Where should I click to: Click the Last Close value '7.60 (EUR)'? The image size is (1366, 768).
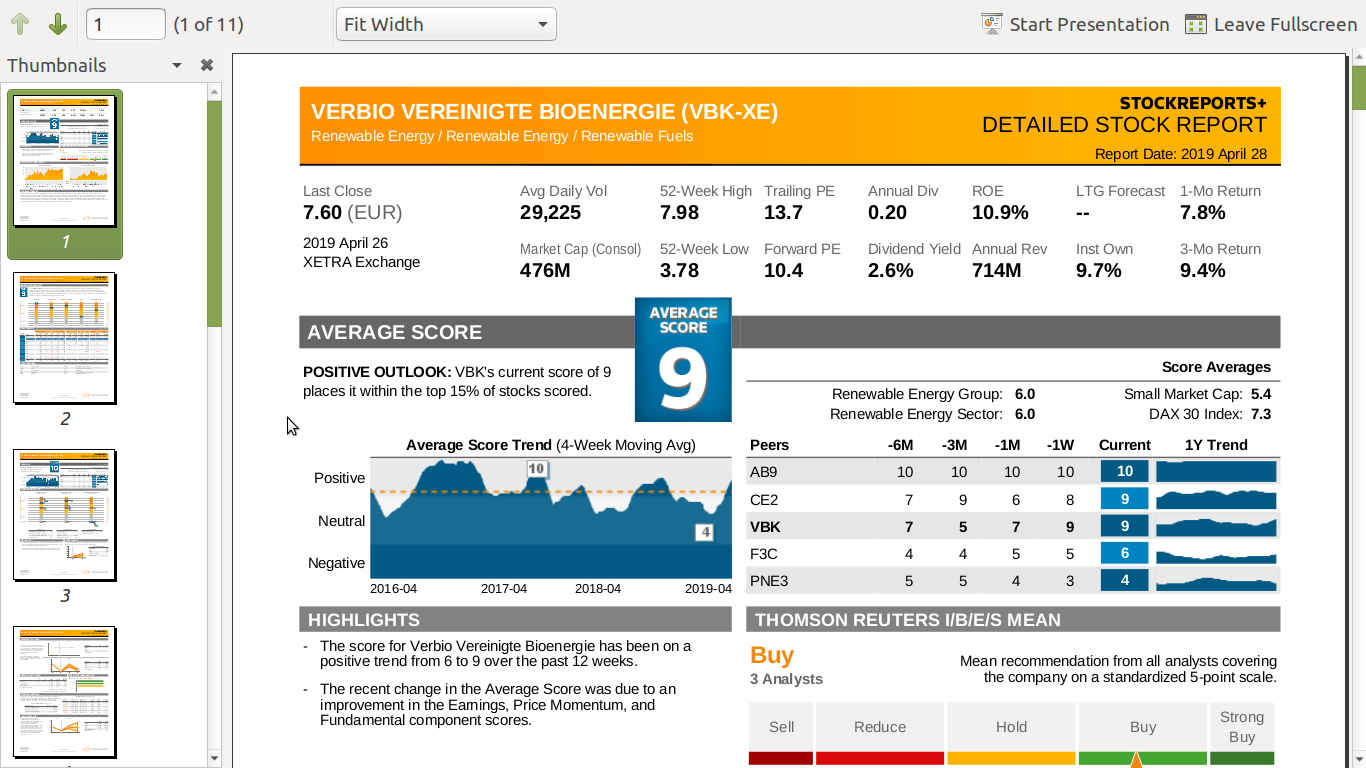click(x=353, y=212)
